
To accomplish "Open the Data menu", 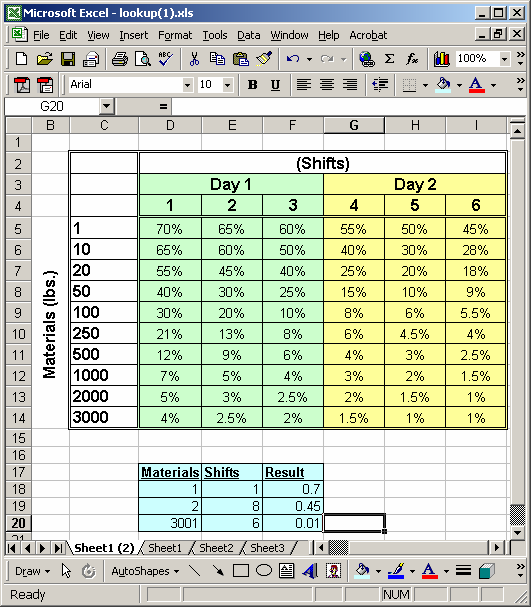I will (248, 35).
